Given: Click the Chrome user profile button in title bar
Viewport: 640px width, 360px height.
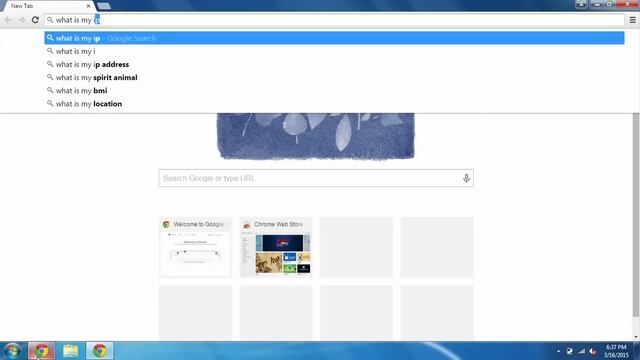Looking at the screenshot, I should point(581,4).
